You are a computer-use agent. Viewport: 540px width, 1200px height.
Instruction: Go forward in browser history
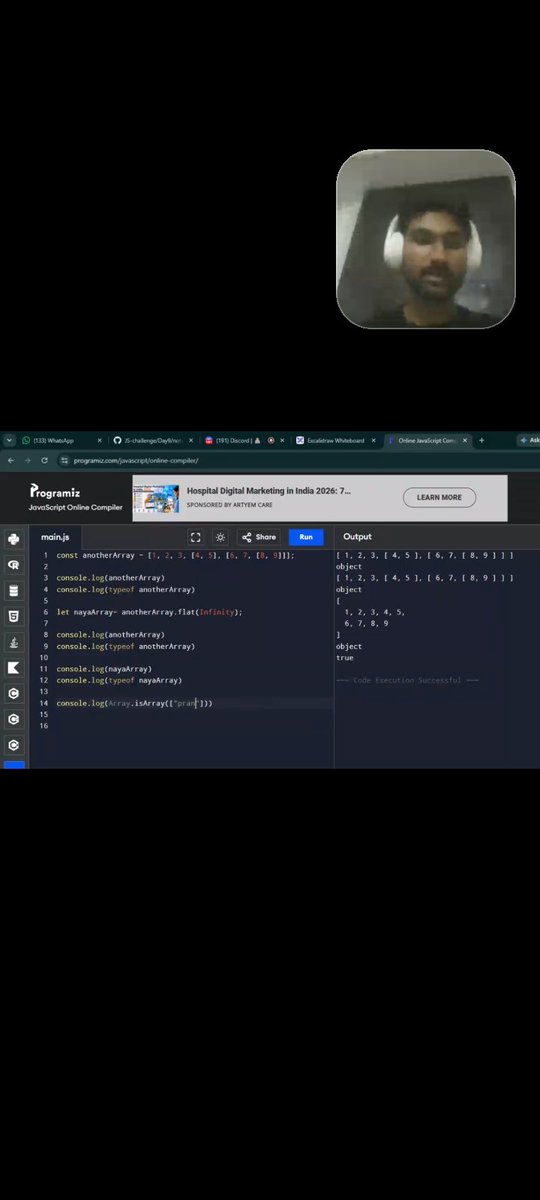click(26, 460)
